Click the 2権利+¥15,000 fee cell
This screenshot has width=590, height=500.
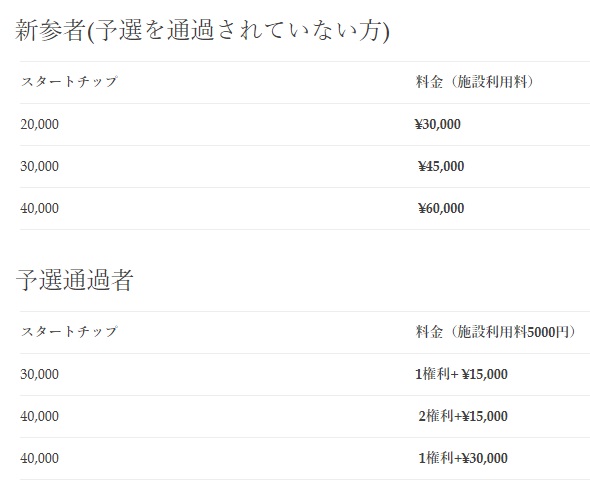point(463,416)
